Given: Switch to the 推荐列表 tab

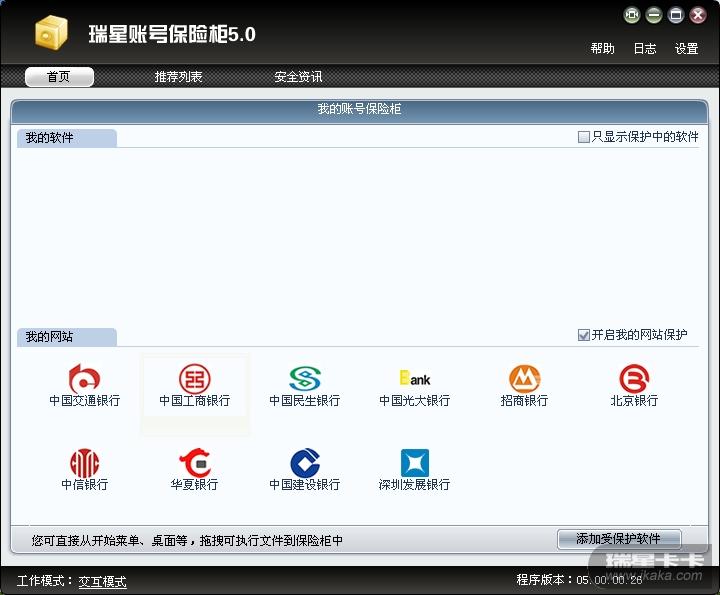Looking at the screenshot, I should (179, 77).
